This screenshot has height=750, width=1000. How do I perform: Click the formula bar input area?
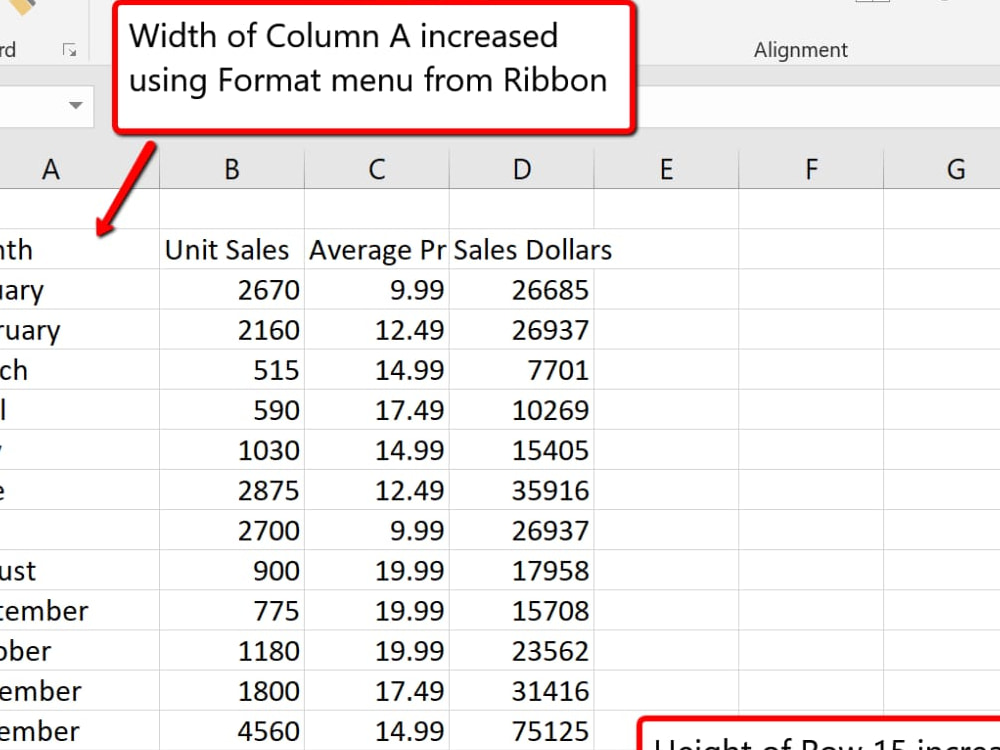point(819,106)
